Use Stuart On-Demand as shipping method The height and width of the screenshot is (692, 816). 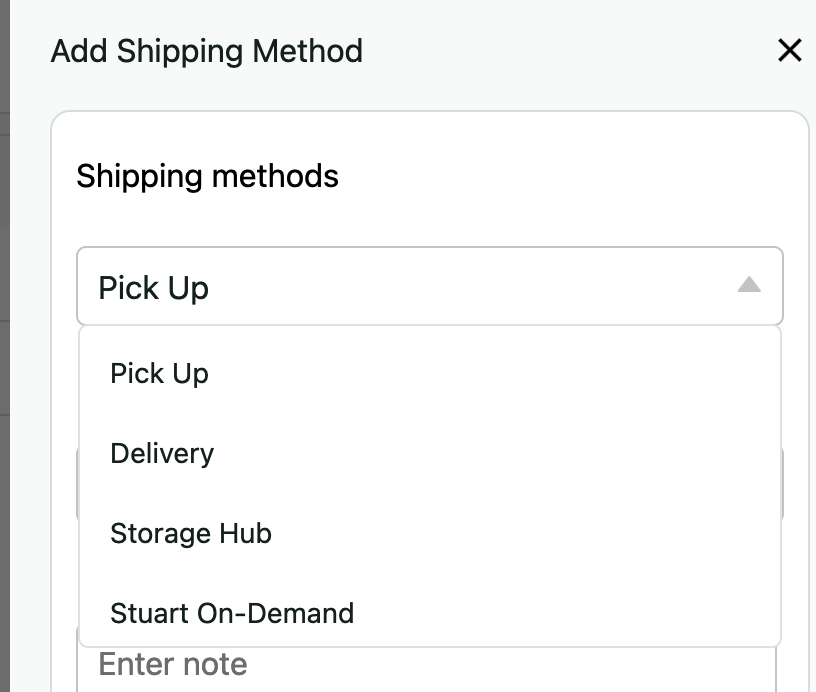tap(232, 613)
